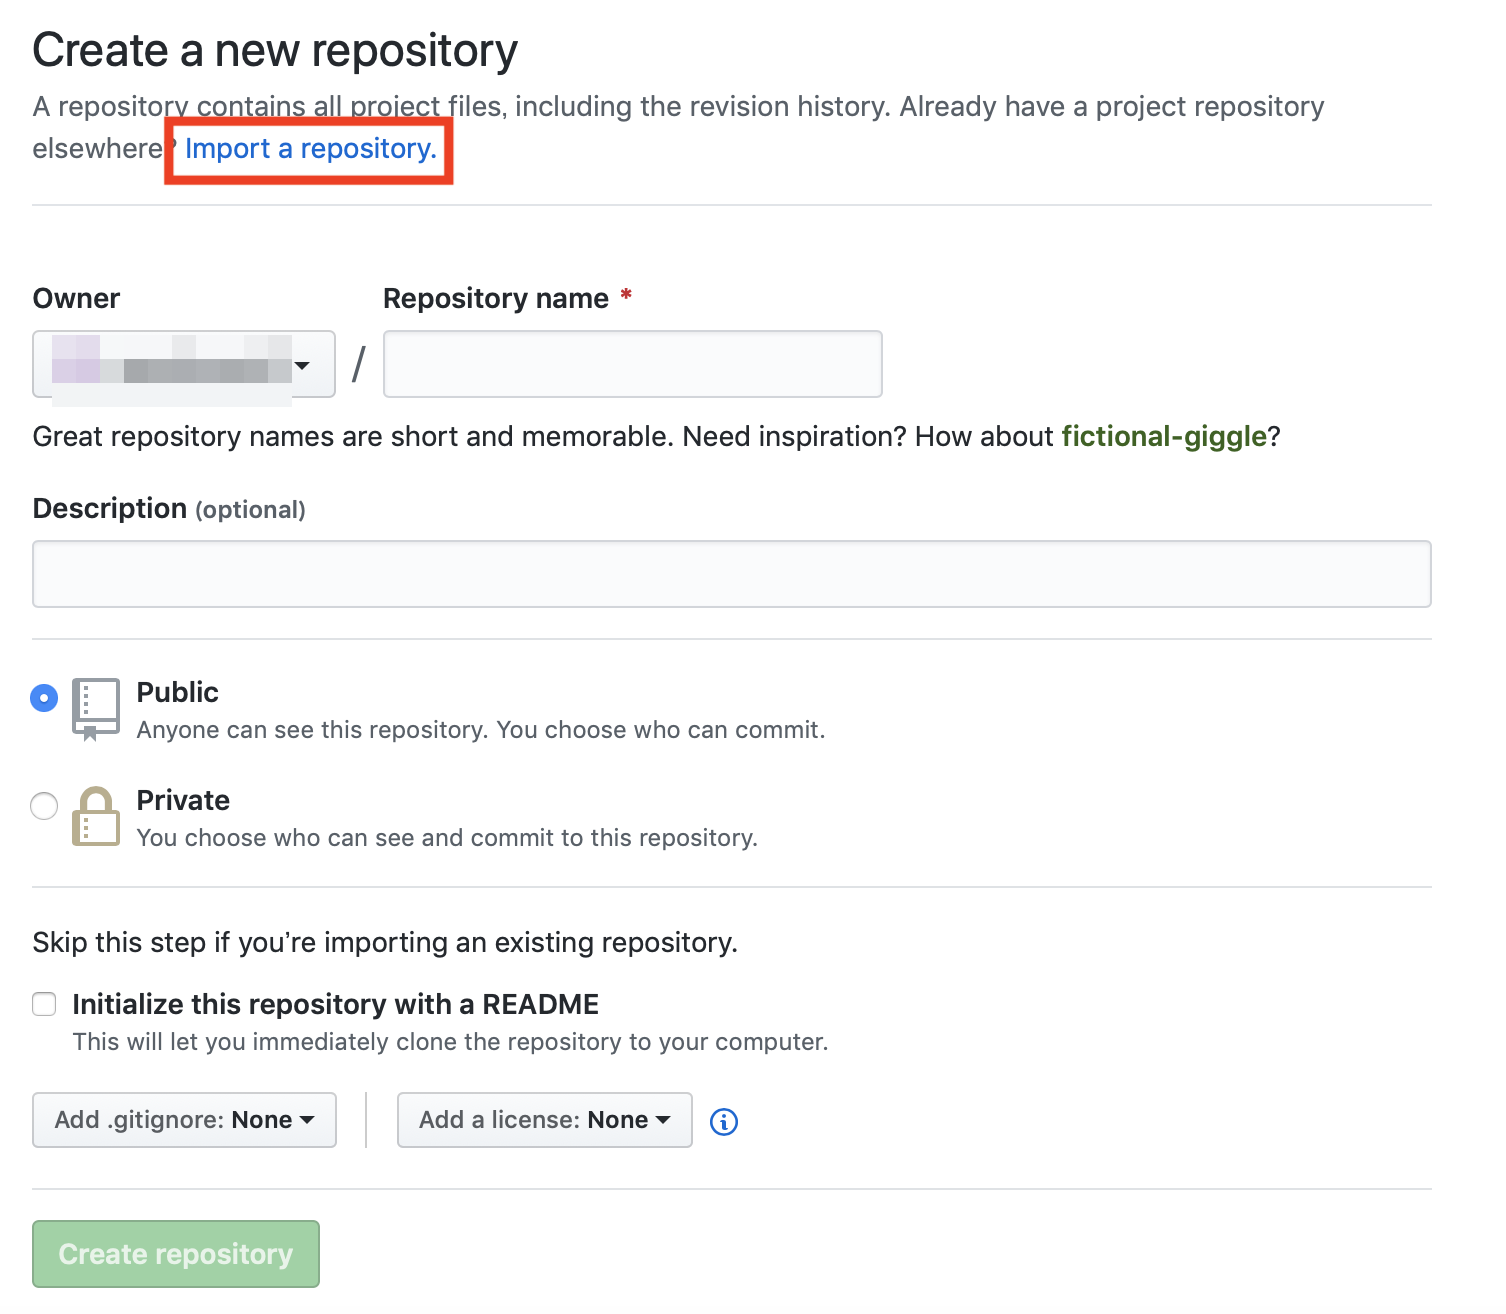Viewport: 1506px width, 1314px height.
Task: Select the Private visibility radio button
Action: 44,805
